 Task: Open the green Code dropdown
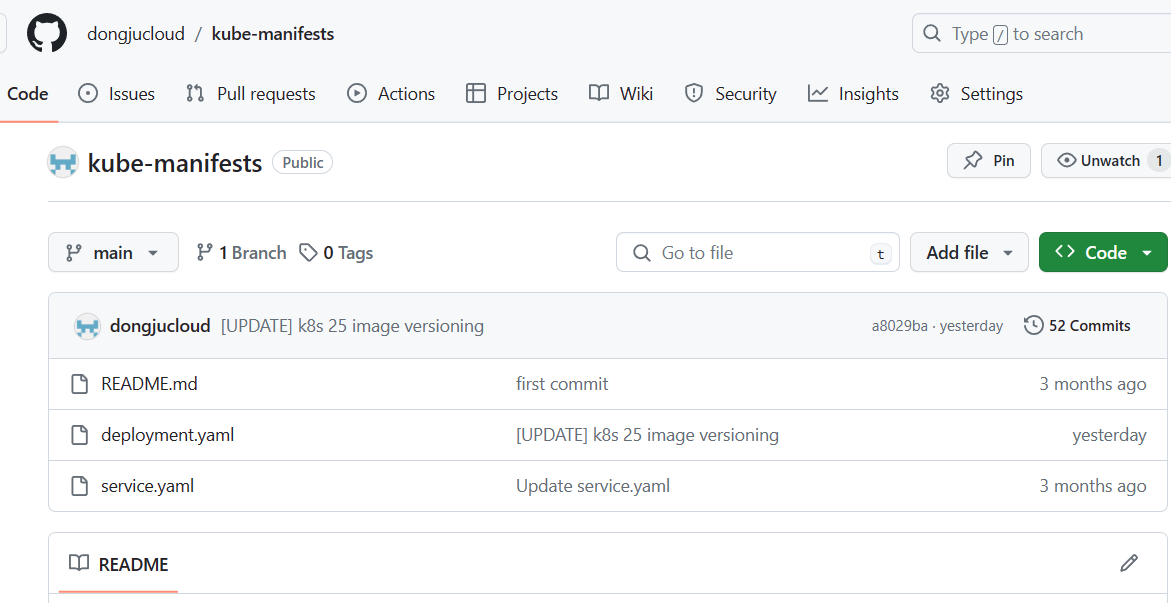coord(1103,253)
